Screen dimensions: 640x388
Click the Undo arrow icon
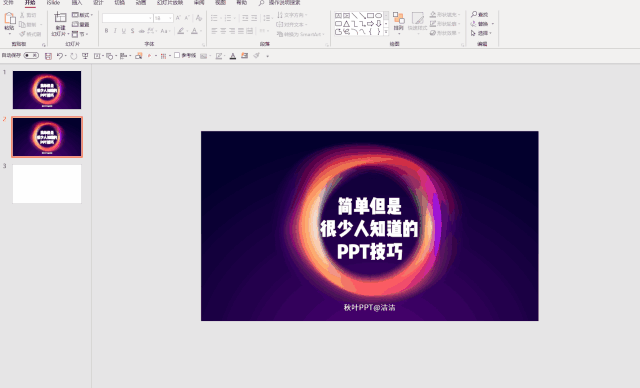[x=60, y=56]
